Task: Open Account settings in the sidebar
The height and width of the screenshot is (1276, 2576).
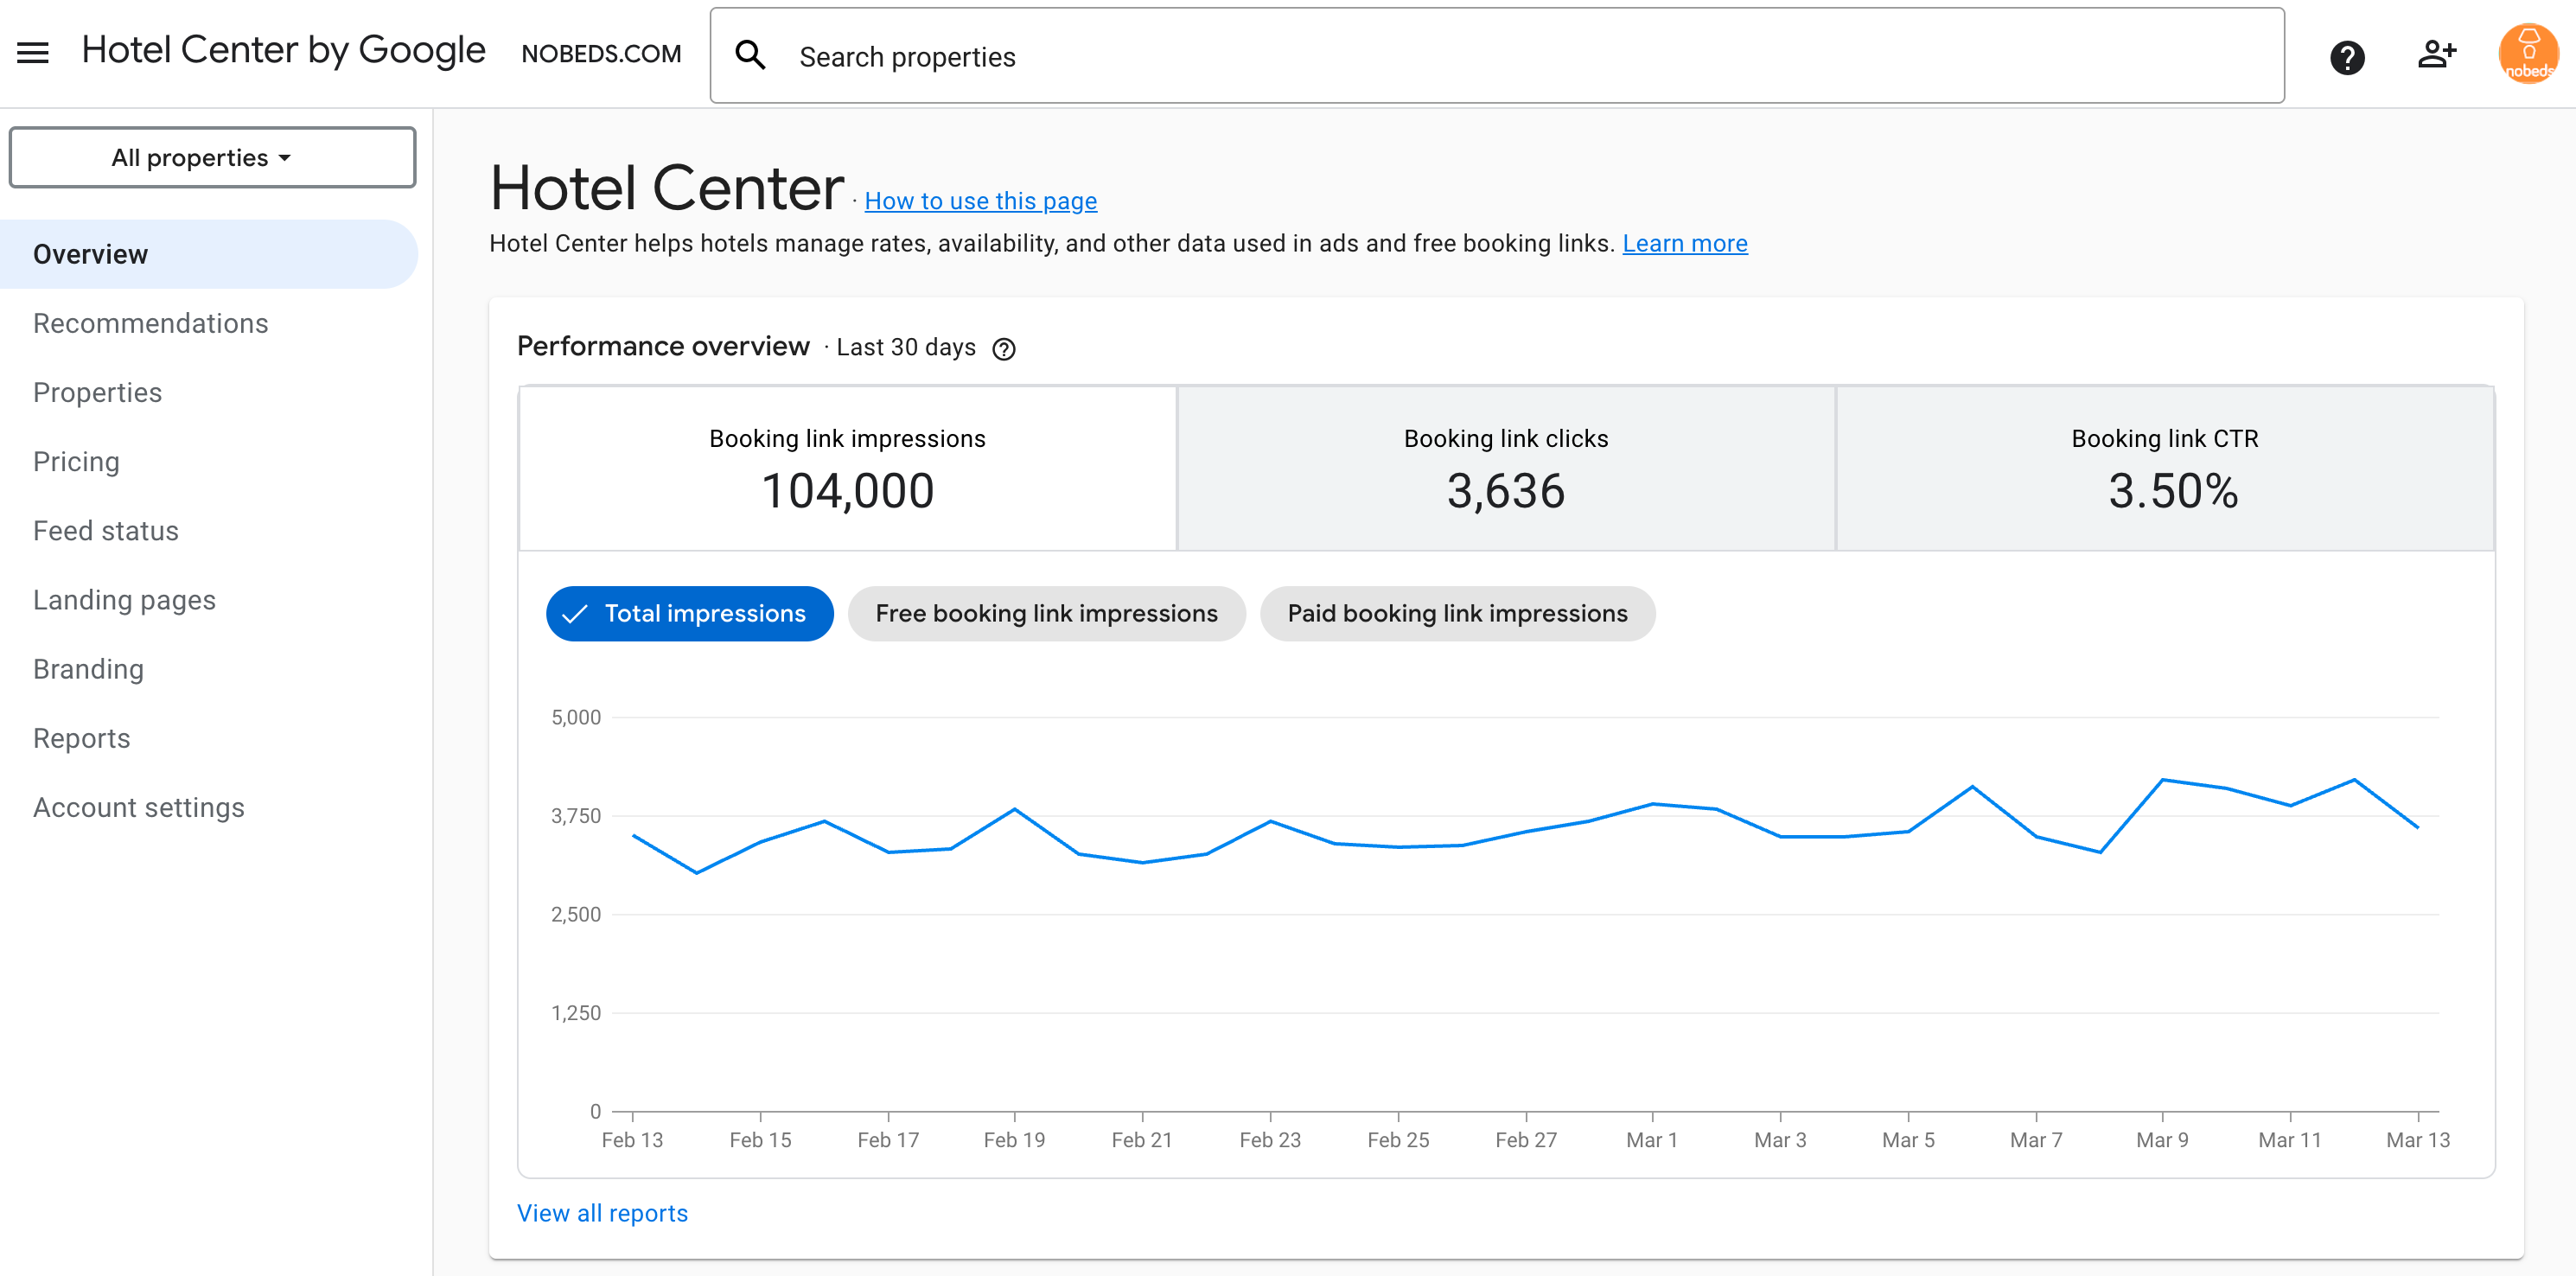Action: [x=139, y=807]
